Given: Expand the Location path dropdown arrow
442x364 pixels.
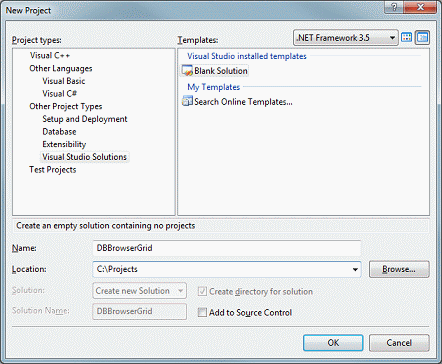Looking at the screenshot, I should tap(355, 269).
